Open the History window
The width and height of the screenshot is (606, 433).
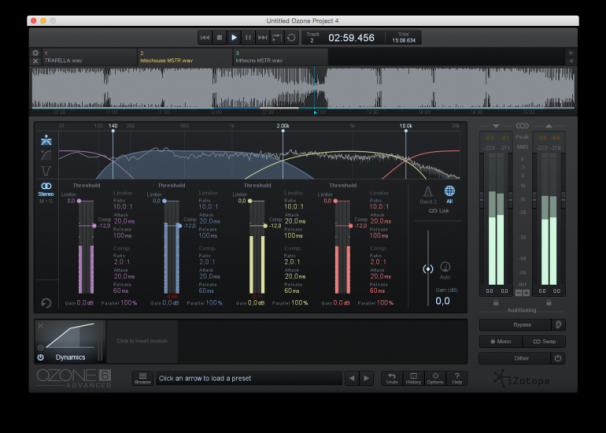click(414, 377)
